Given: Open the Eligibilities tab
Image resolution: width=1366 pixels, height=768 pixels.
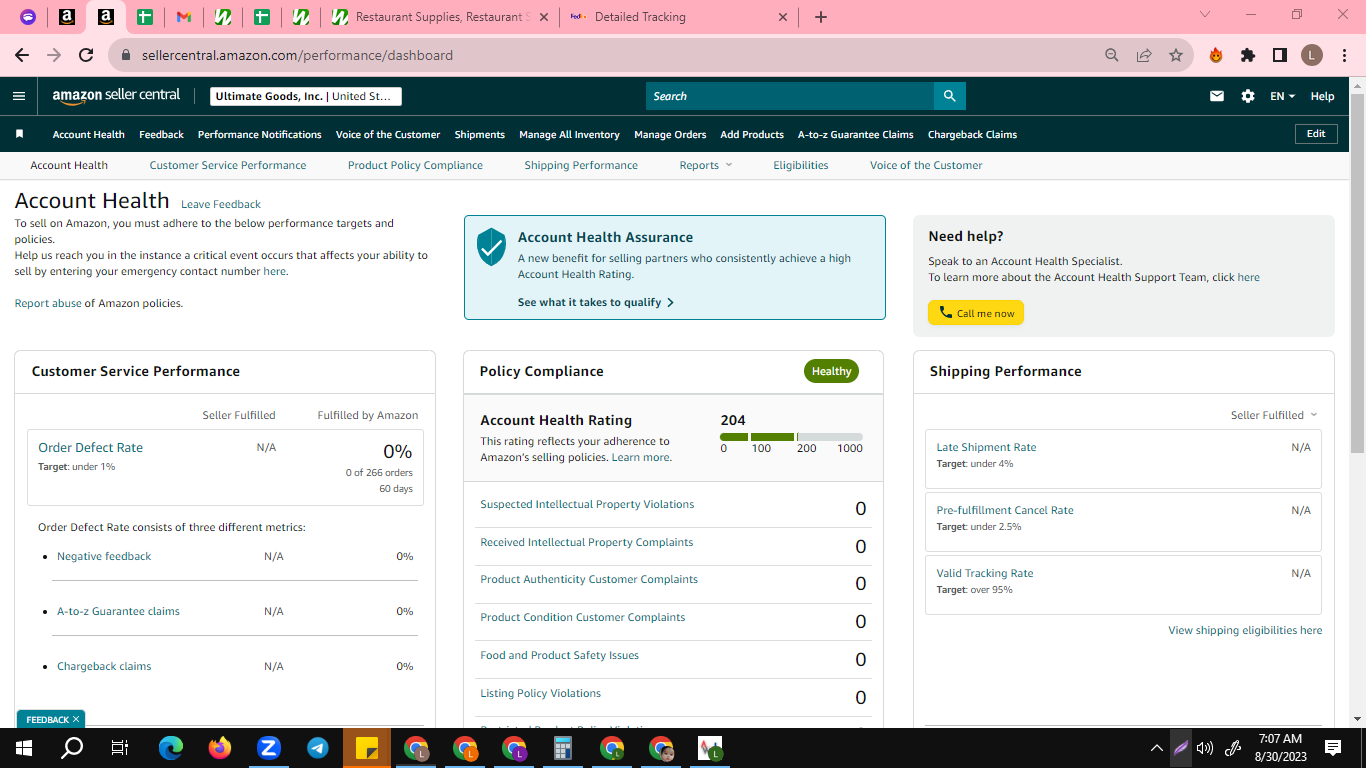Looking at the screenshot, I should pos(801,165).
